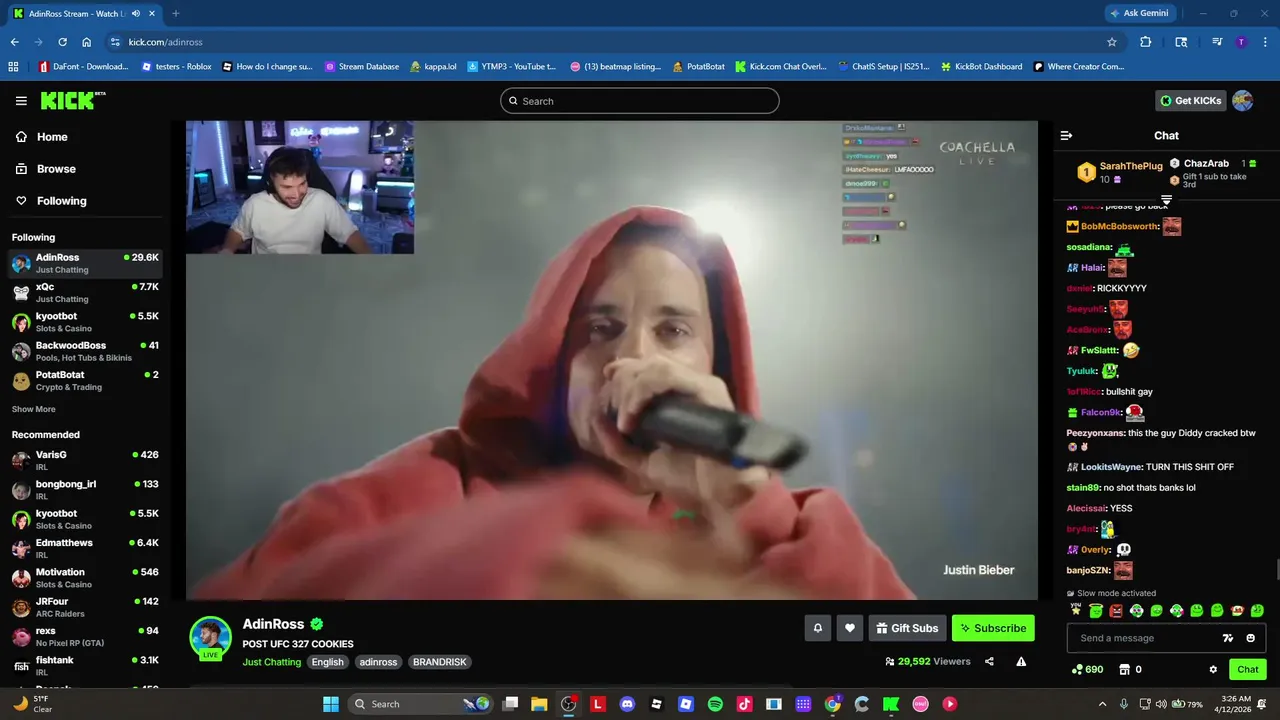The height and width of the screenshot is (720, 1280).
Task: Open fishtank in Recommended list
Action: point(85,665)
